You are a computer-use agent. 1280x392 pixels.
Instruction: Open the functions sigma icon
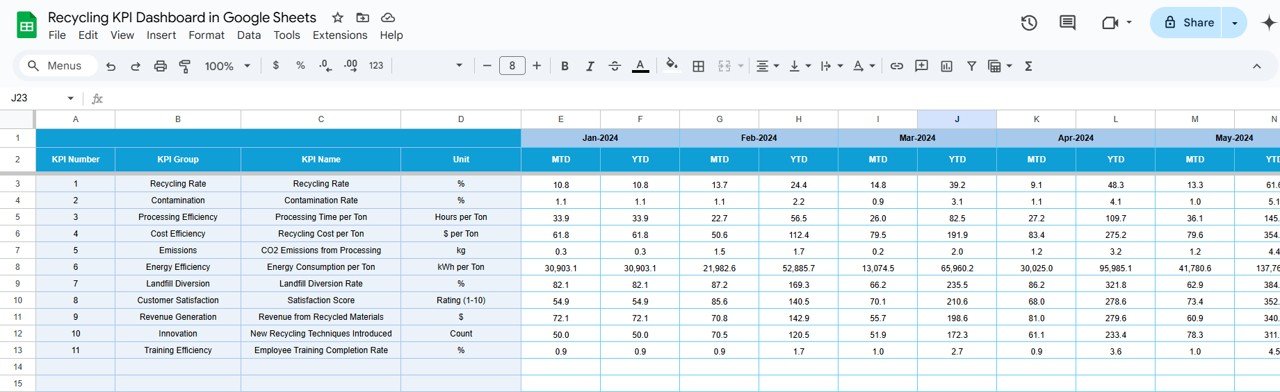pos(1028,66)
